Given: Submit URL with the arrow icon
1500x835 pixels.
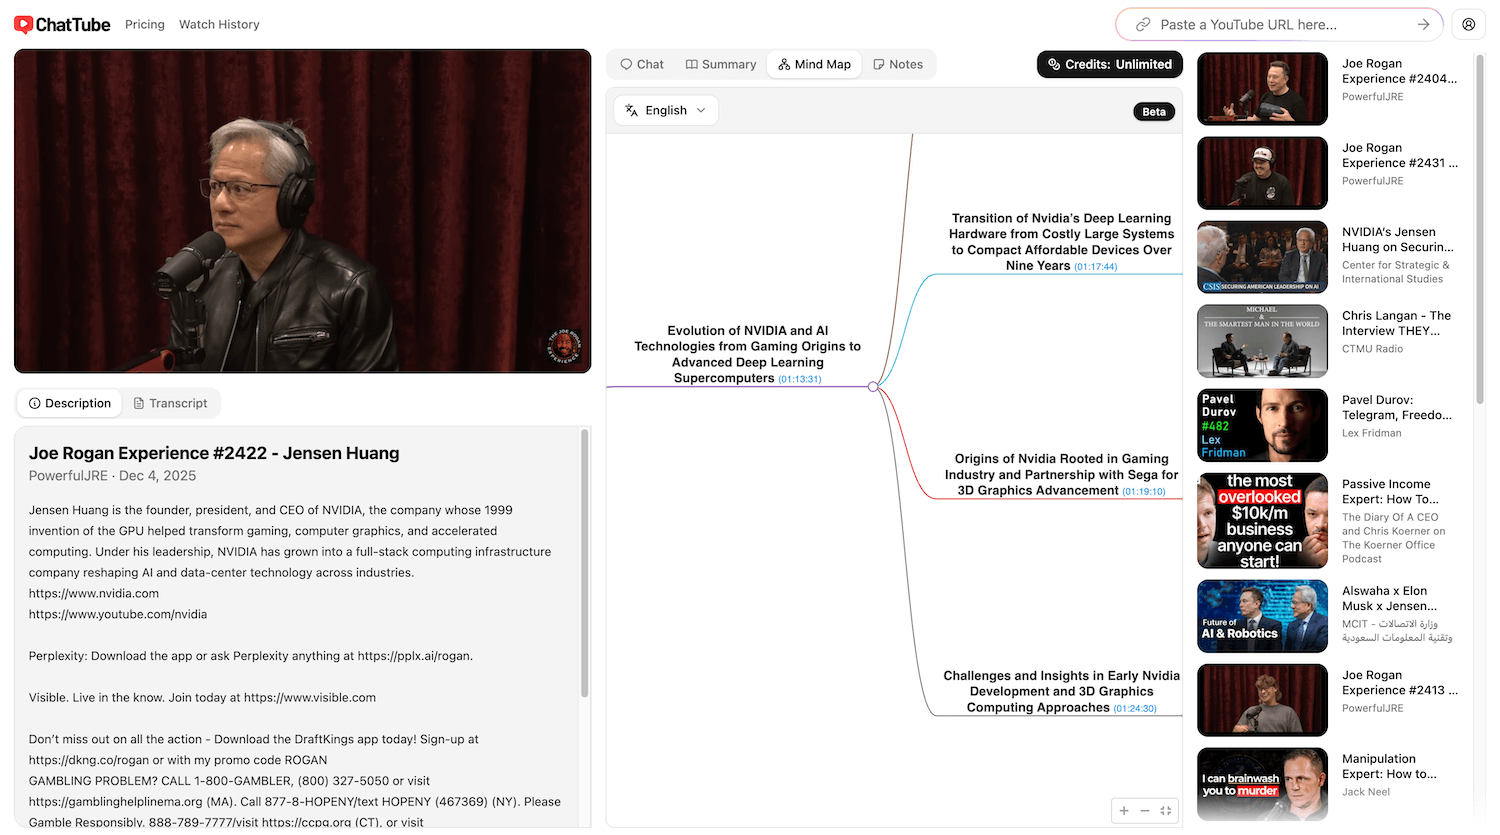Looking at the screenshot, I should pos(1424,24).
